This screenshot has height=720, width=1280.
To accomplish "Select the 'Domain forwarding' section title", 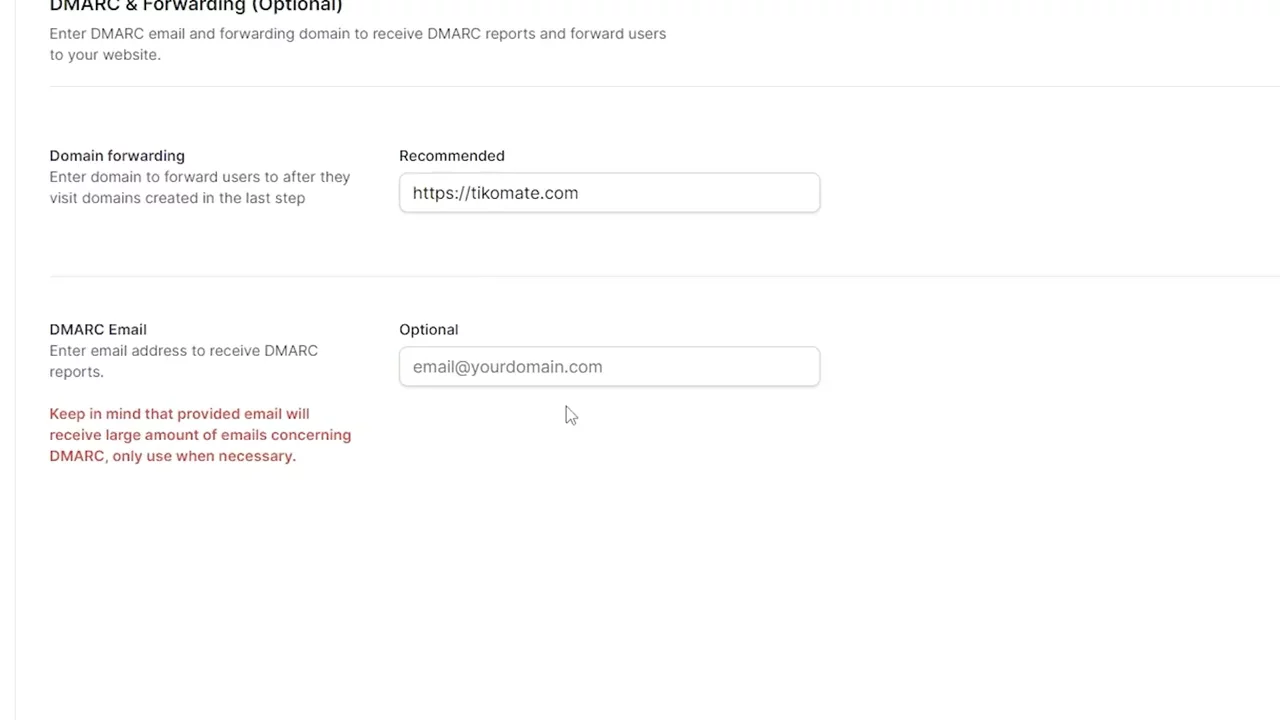I will [117, 156].
